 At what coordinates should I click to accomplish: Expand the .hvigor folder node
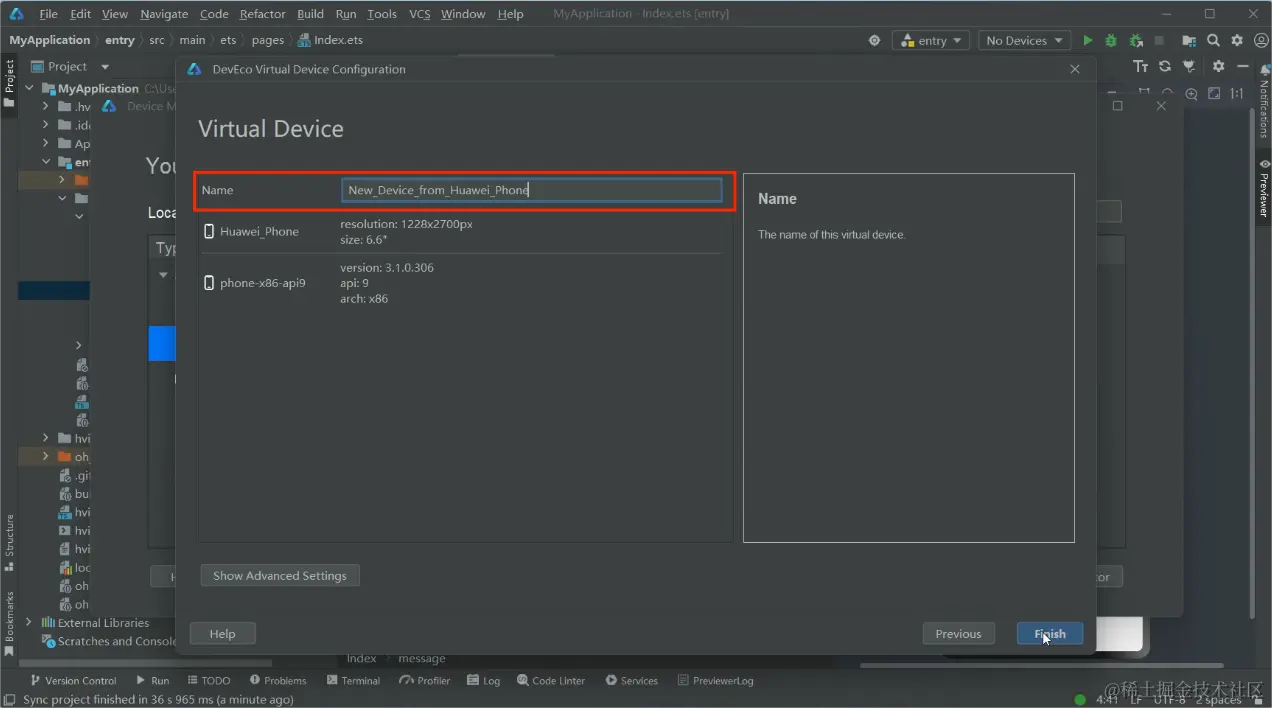(45, 107)
